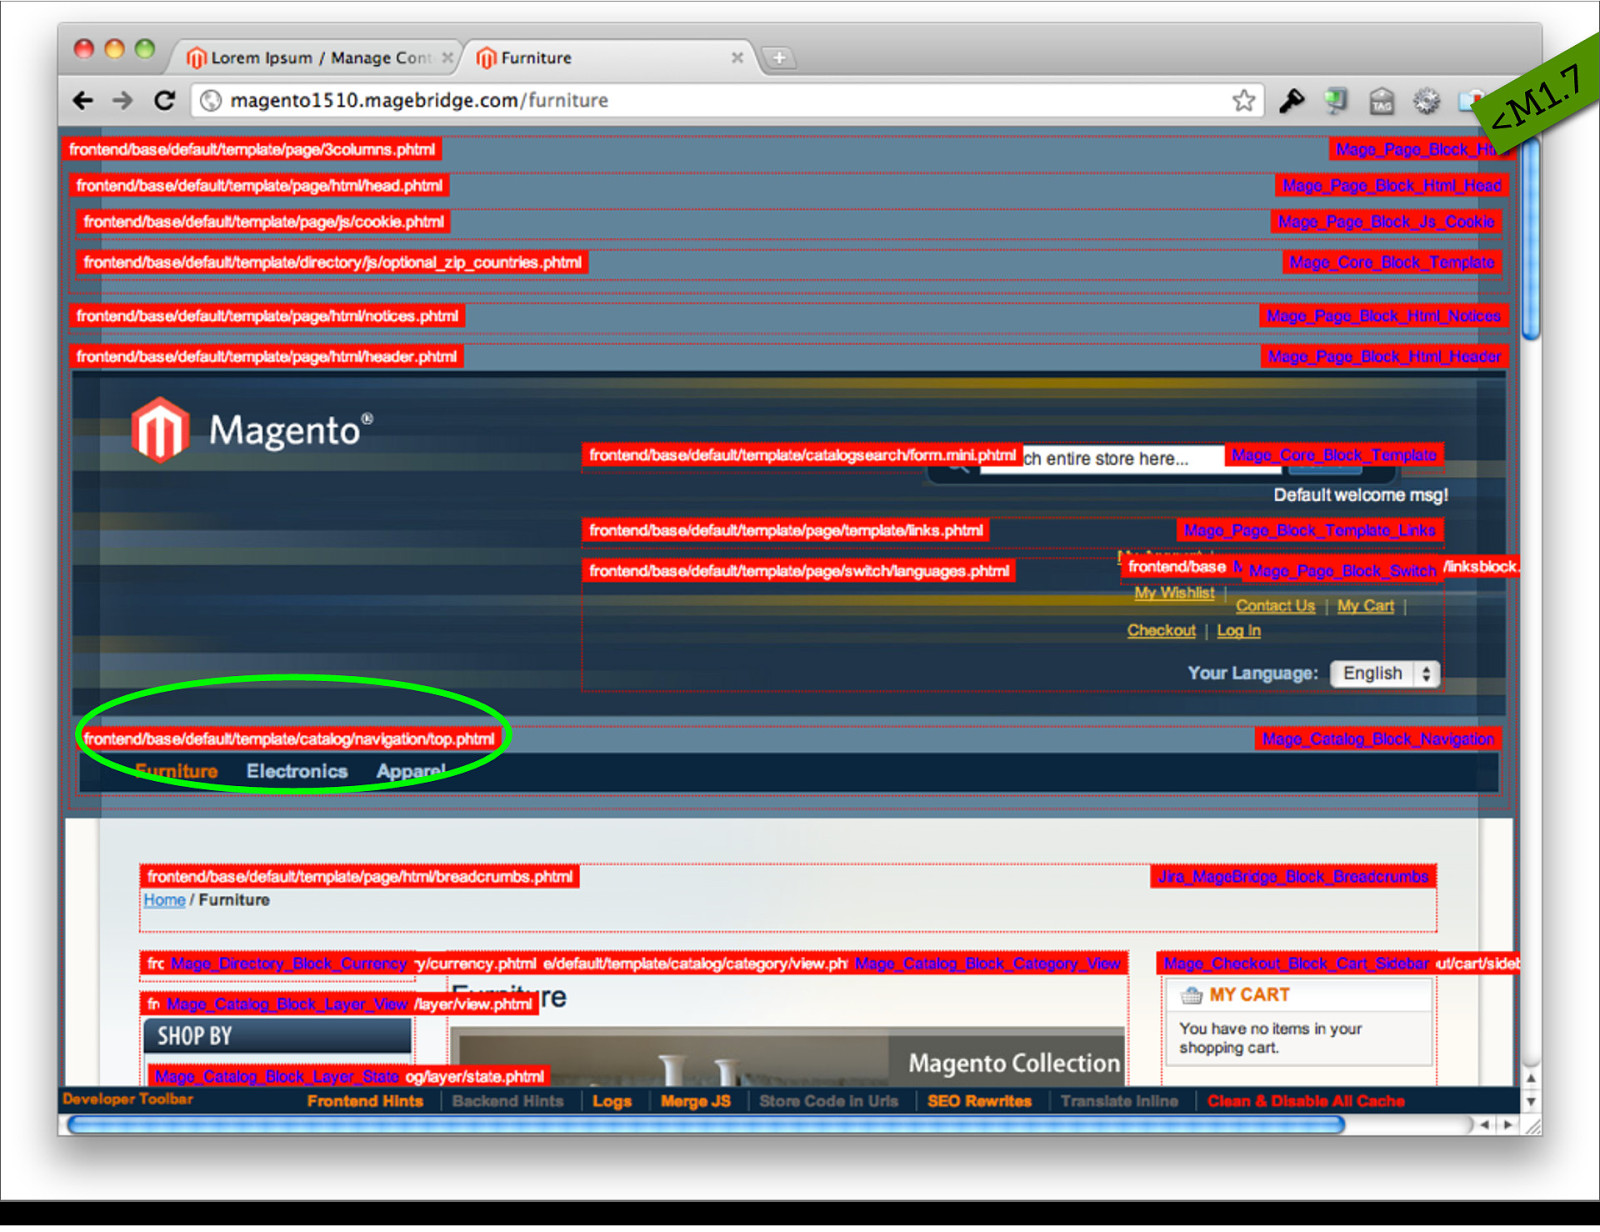
Task: Go forward using the browser forward arrow
Action: click(x=122, y=101)
